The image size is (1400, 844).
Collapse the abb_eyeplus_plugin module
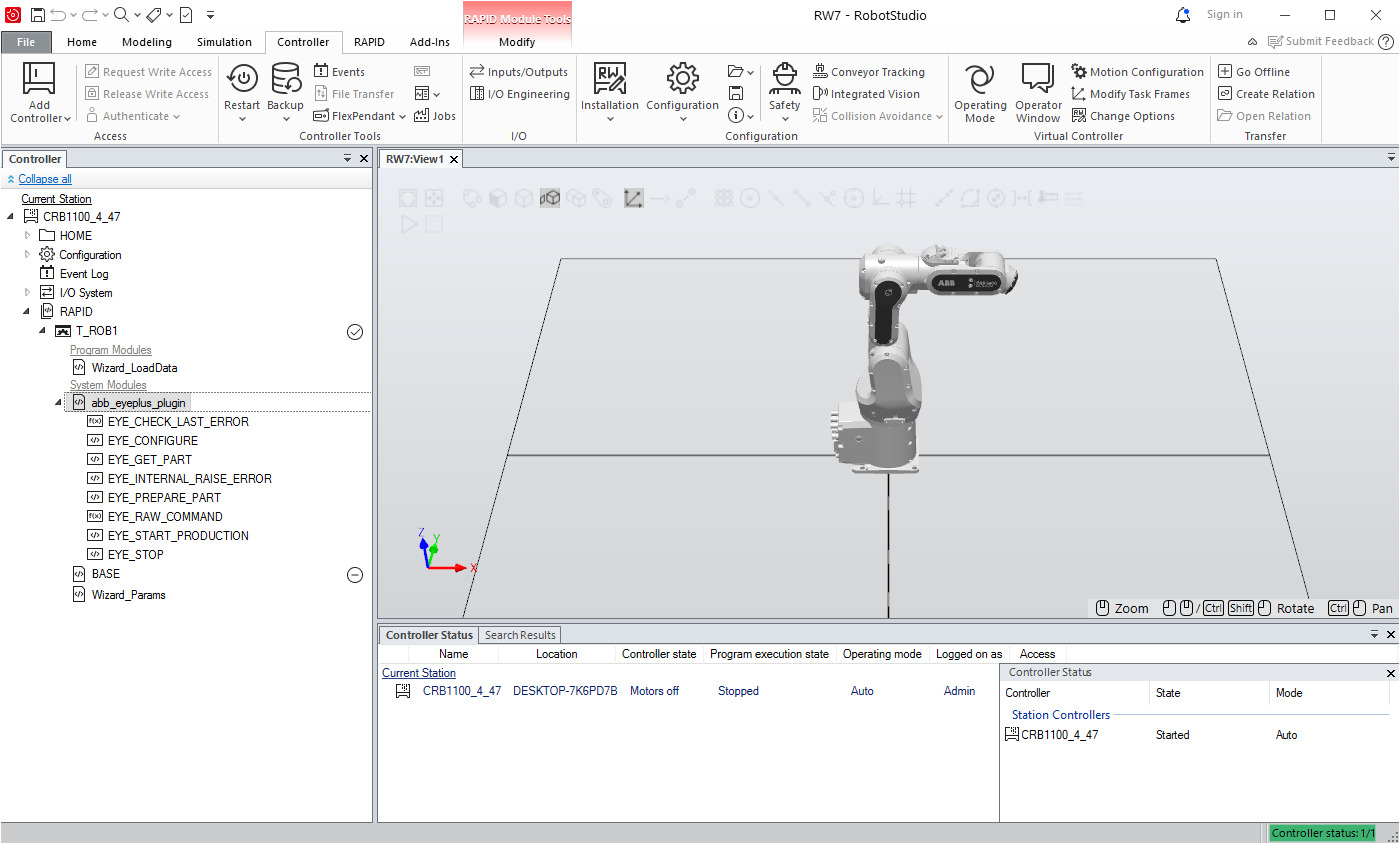click(58, 402)
